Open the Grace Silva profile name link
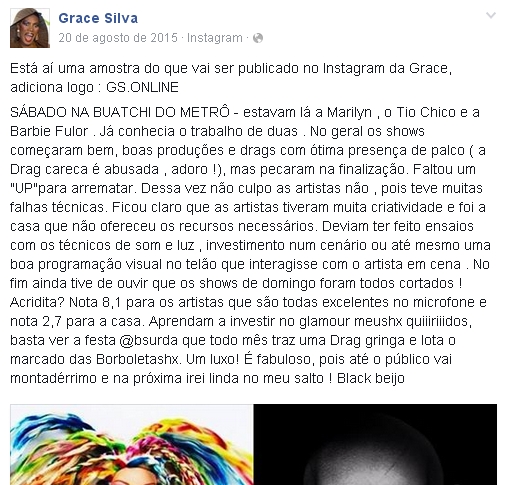 pos(98,18)
